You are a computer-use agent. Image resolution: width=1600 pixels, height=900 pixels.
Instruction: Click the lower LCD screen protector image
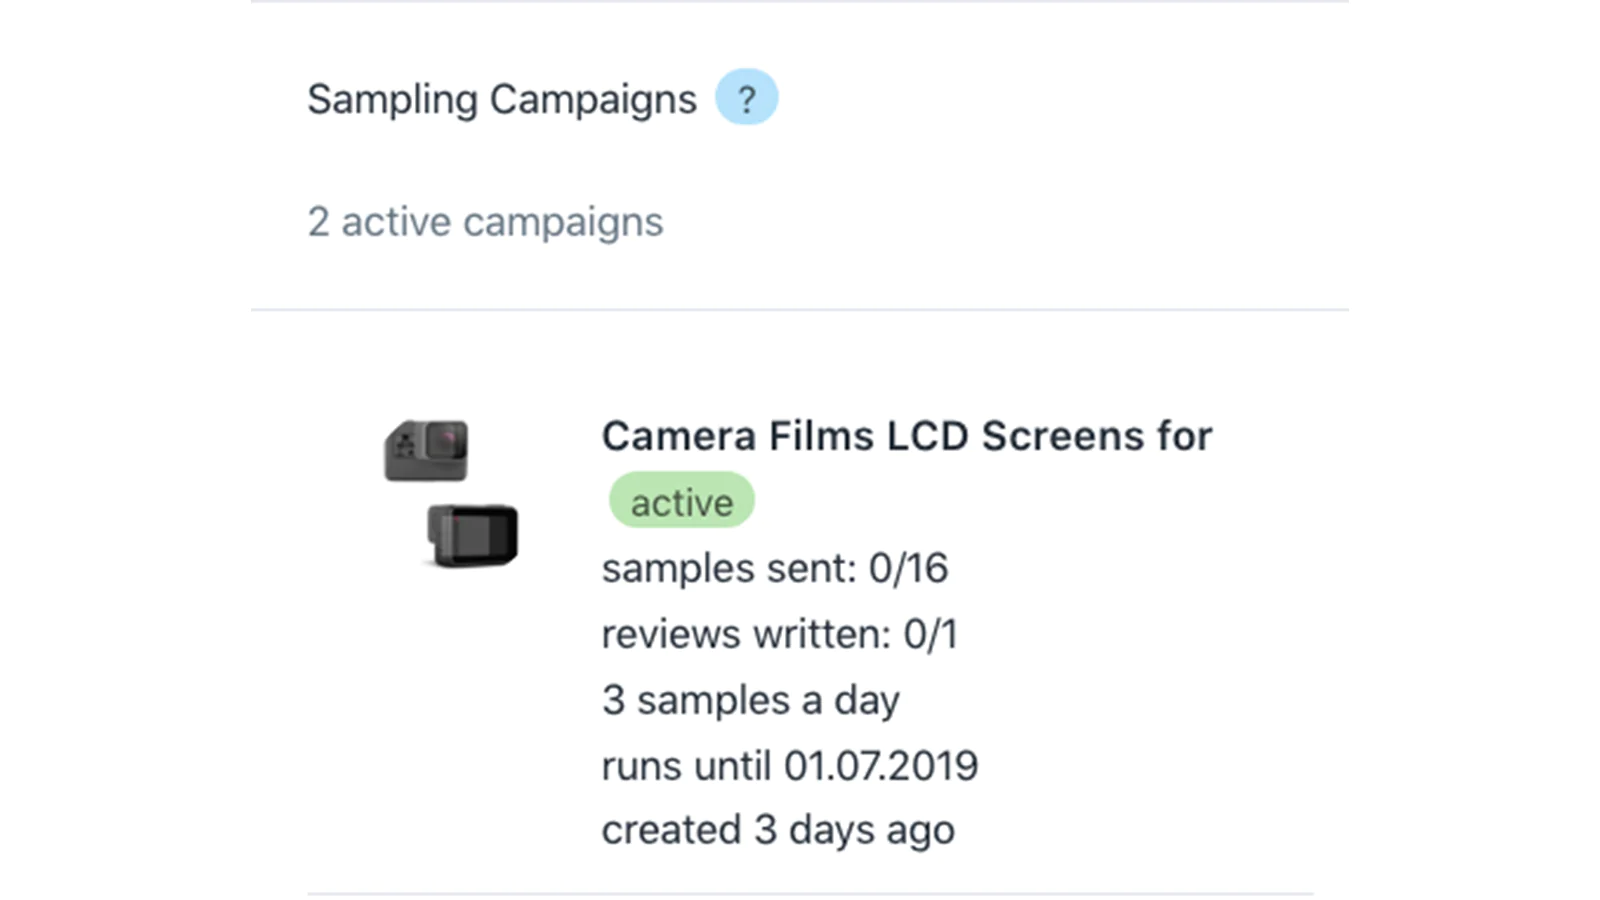point(472,536)
